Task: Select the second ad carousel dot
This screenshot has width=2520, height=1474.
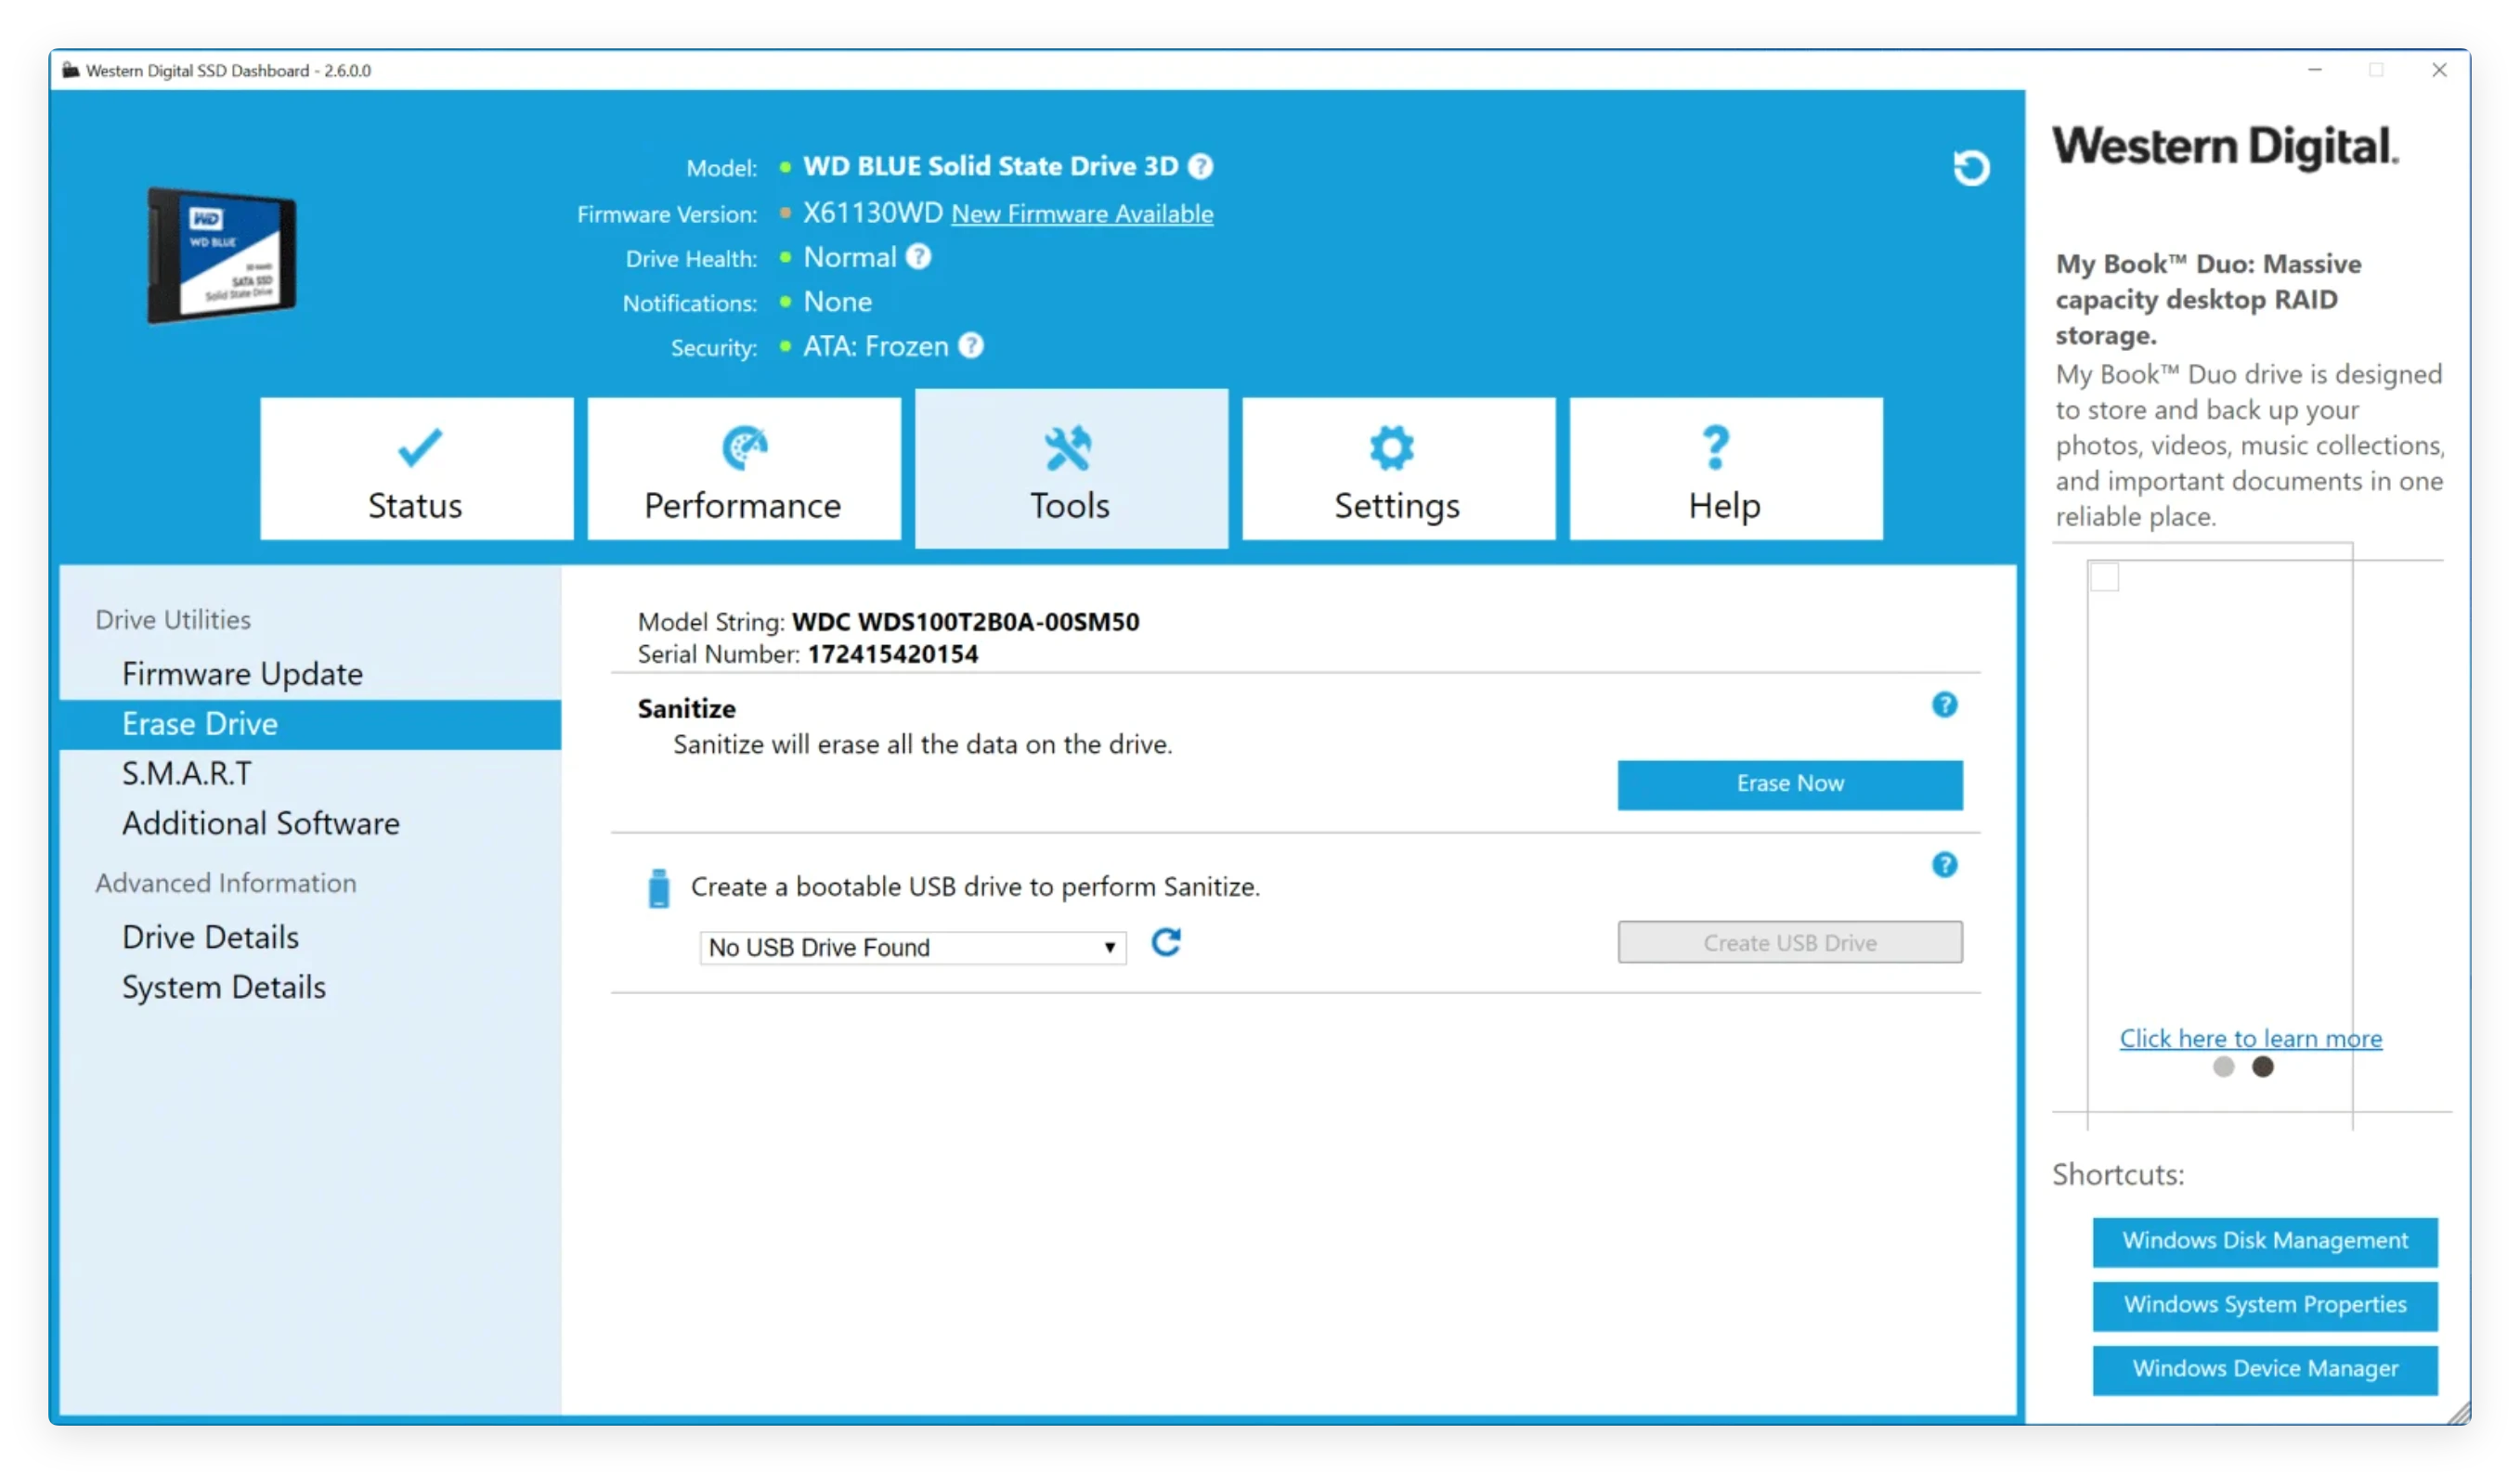Action: (2262, 1067)
